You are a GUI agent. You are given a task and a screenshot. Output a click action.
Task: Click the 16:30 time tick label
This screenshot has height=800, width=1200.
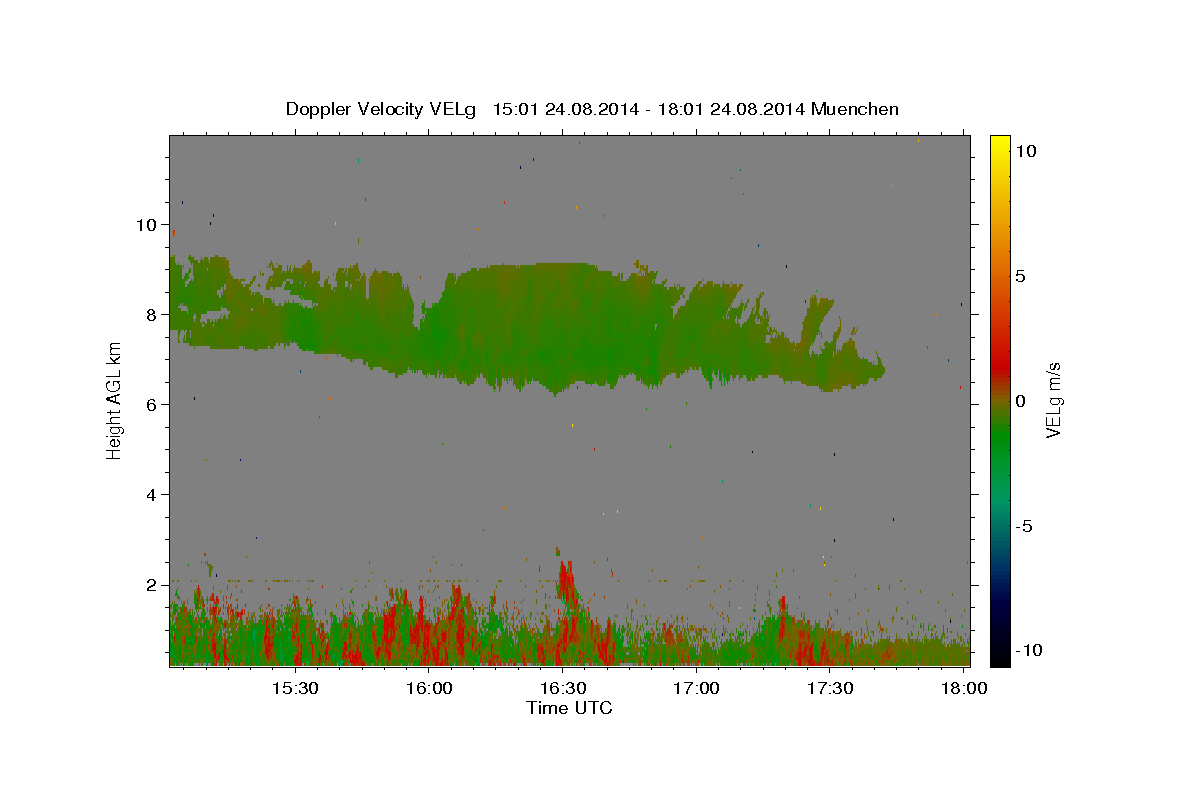click(x=563, y=689)
